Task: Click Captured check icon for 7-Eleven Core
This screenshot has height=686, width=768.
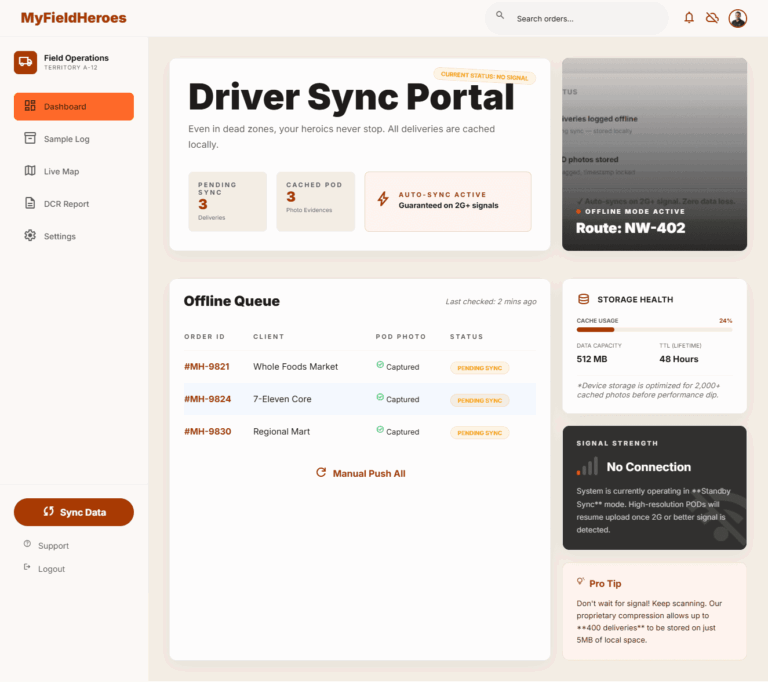Action: pos(380,397)
